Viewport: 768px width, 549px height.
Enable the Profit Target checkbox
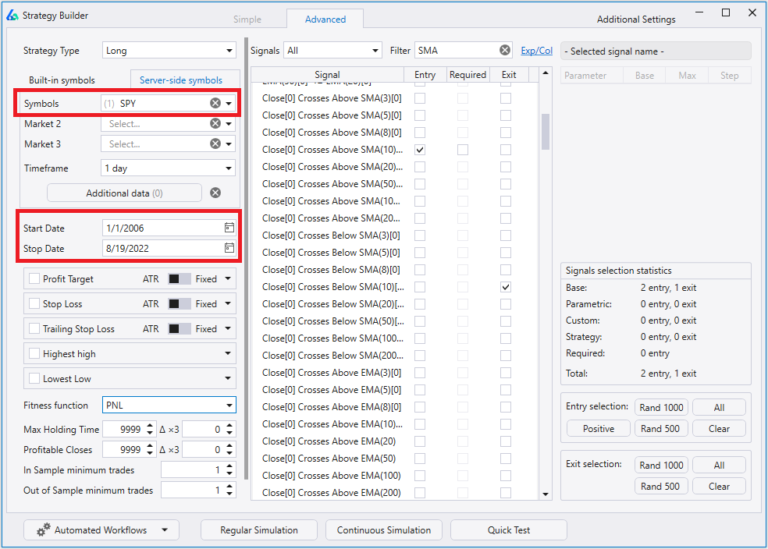coord(35,279)
